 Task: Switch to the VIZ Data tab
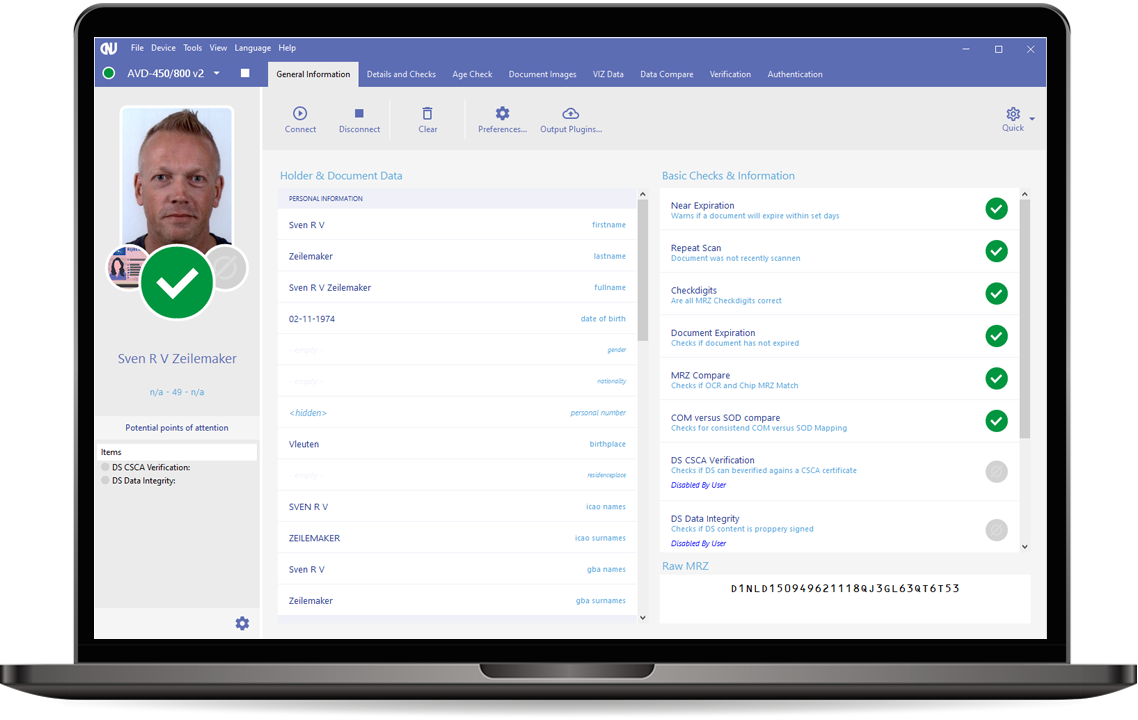[x=608, y=74]
